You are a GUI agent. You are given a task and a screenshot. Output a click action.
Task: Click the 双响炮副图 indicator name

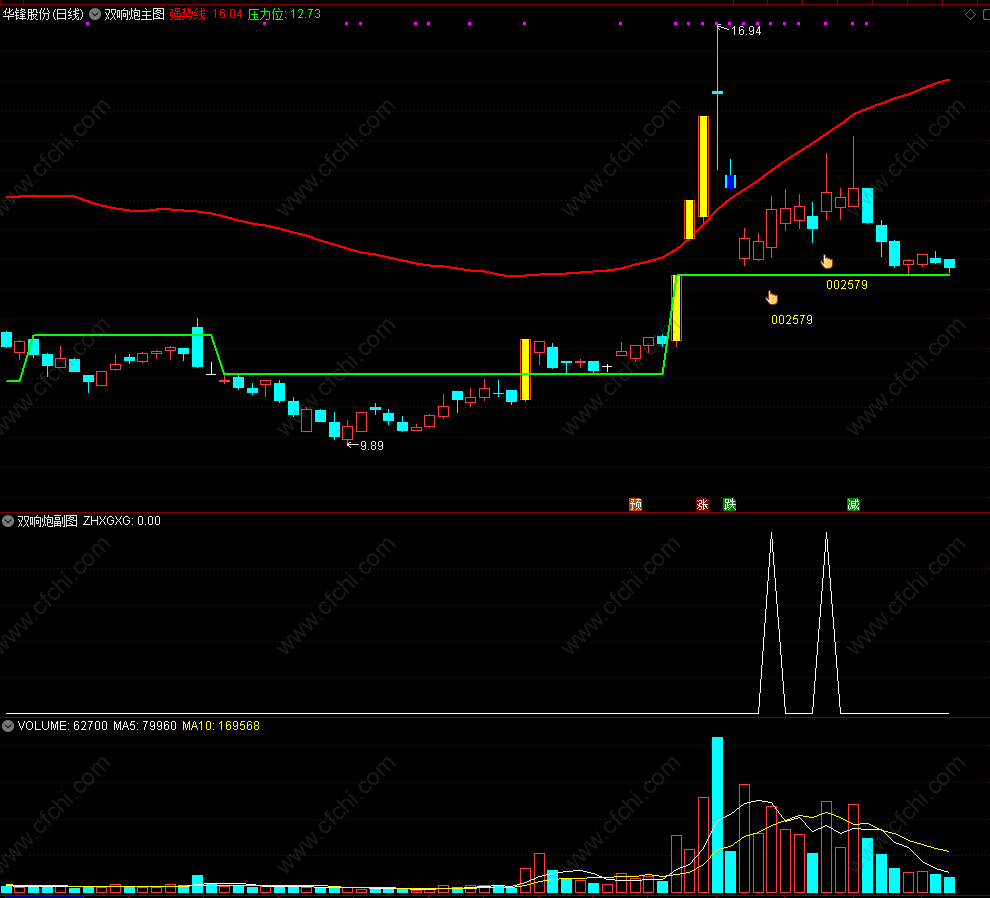[47, 521]
